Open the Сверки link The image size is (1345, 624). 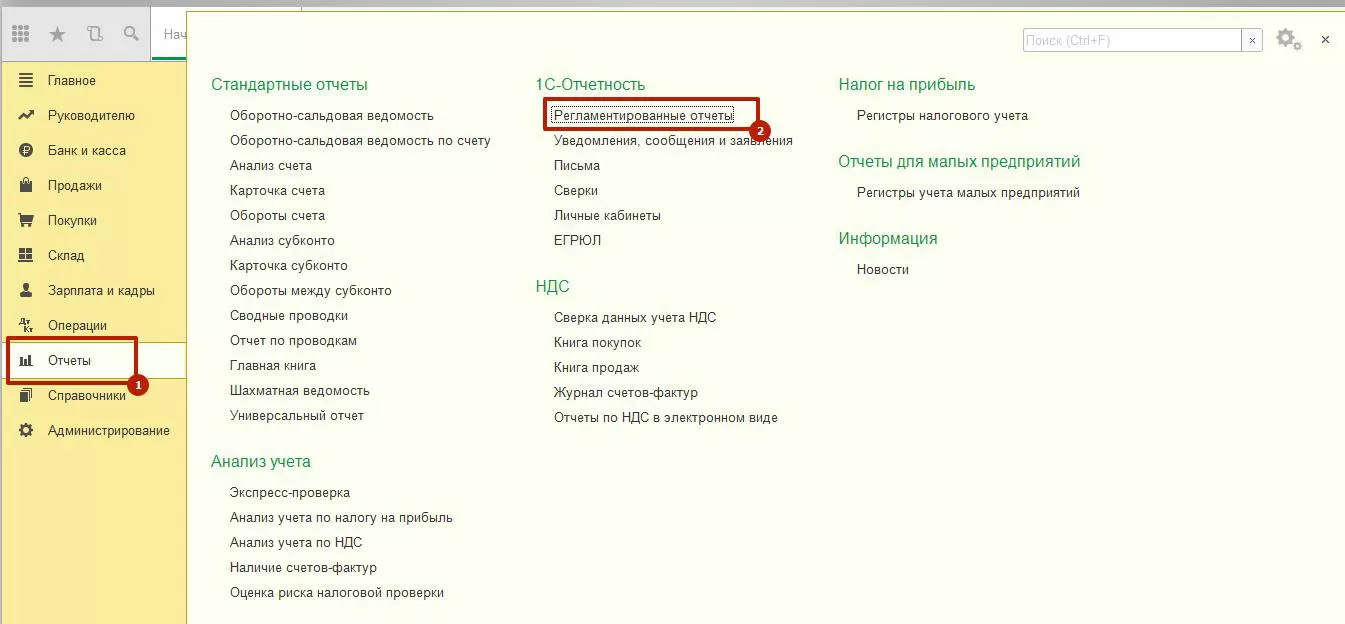point(576,190)
